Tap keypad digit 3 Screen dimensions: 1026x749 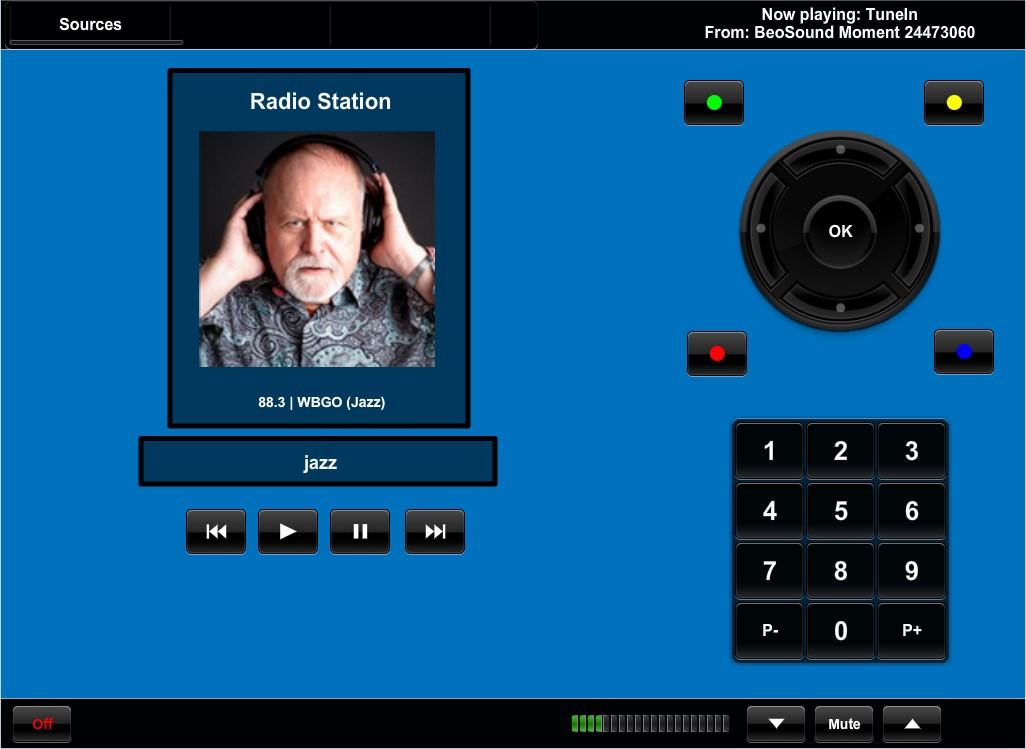[911, 451]
